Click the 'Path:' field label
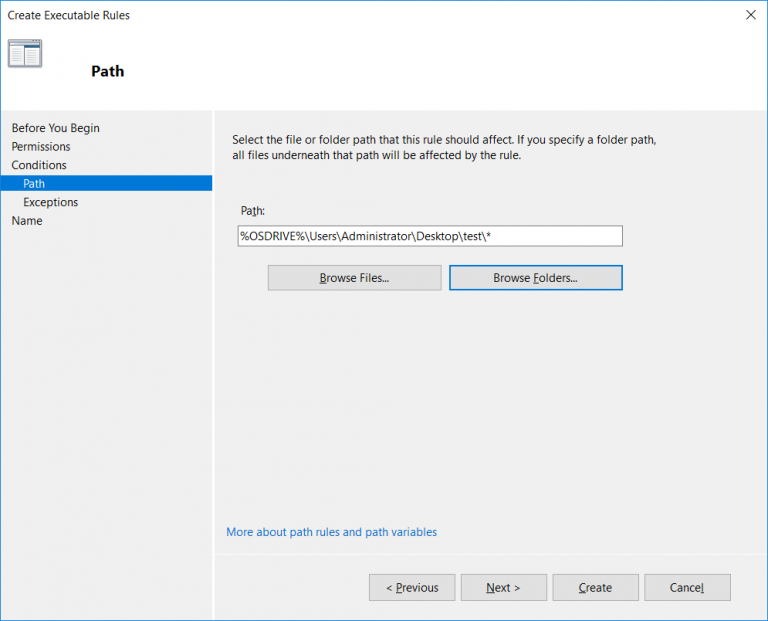Image resolution: width=768 pixels, height=621 pixels. (253, 211)
